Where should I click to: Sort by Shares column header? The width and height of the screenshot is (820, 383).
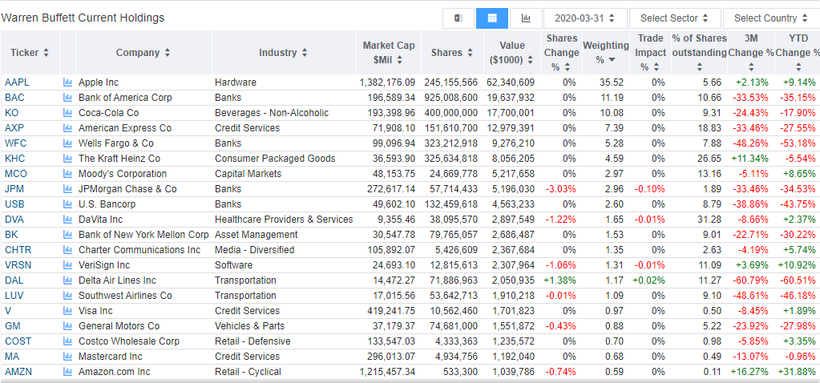(x=452, y=52)
